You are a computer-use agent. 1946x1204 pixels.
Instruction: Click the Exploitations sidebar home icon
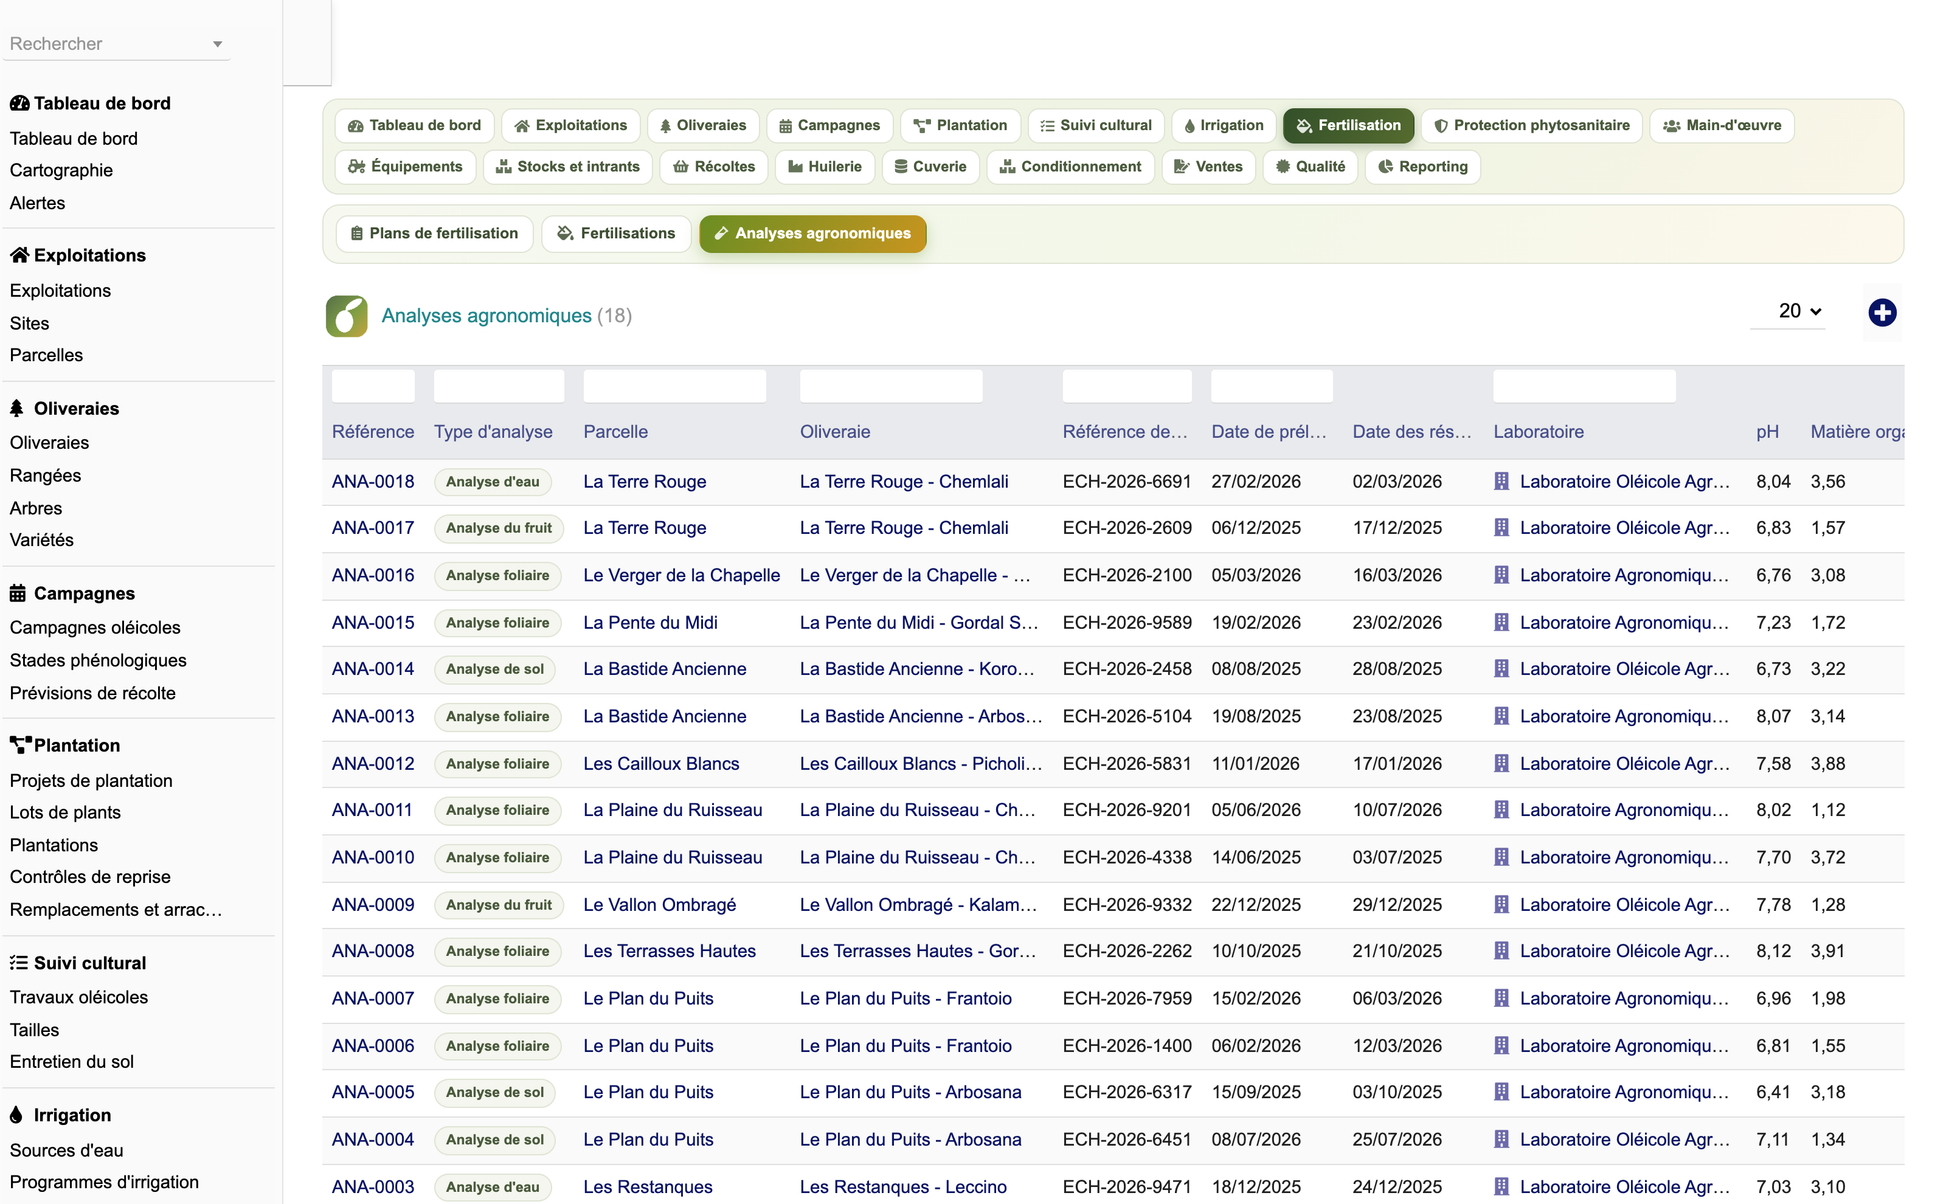[x=19, y=255]
